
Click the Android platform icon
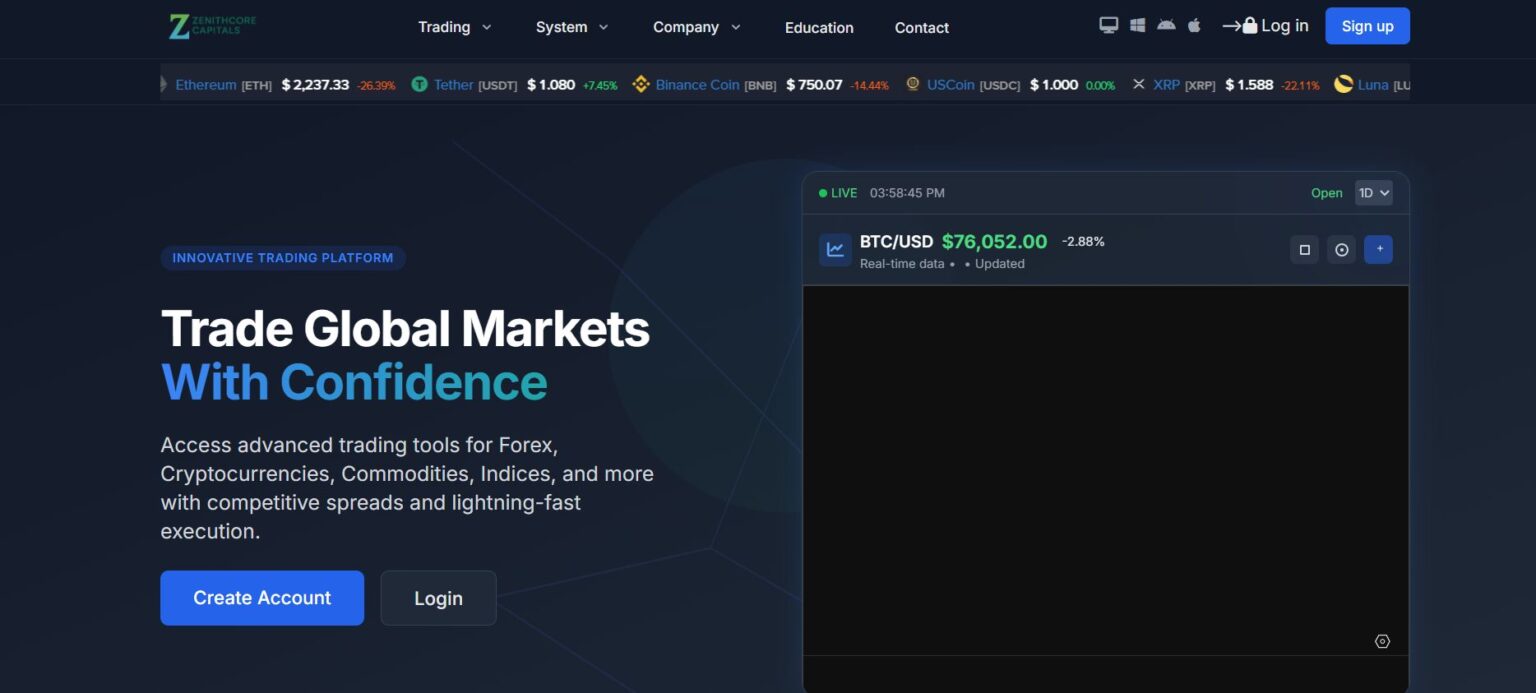pos(1166,26)
